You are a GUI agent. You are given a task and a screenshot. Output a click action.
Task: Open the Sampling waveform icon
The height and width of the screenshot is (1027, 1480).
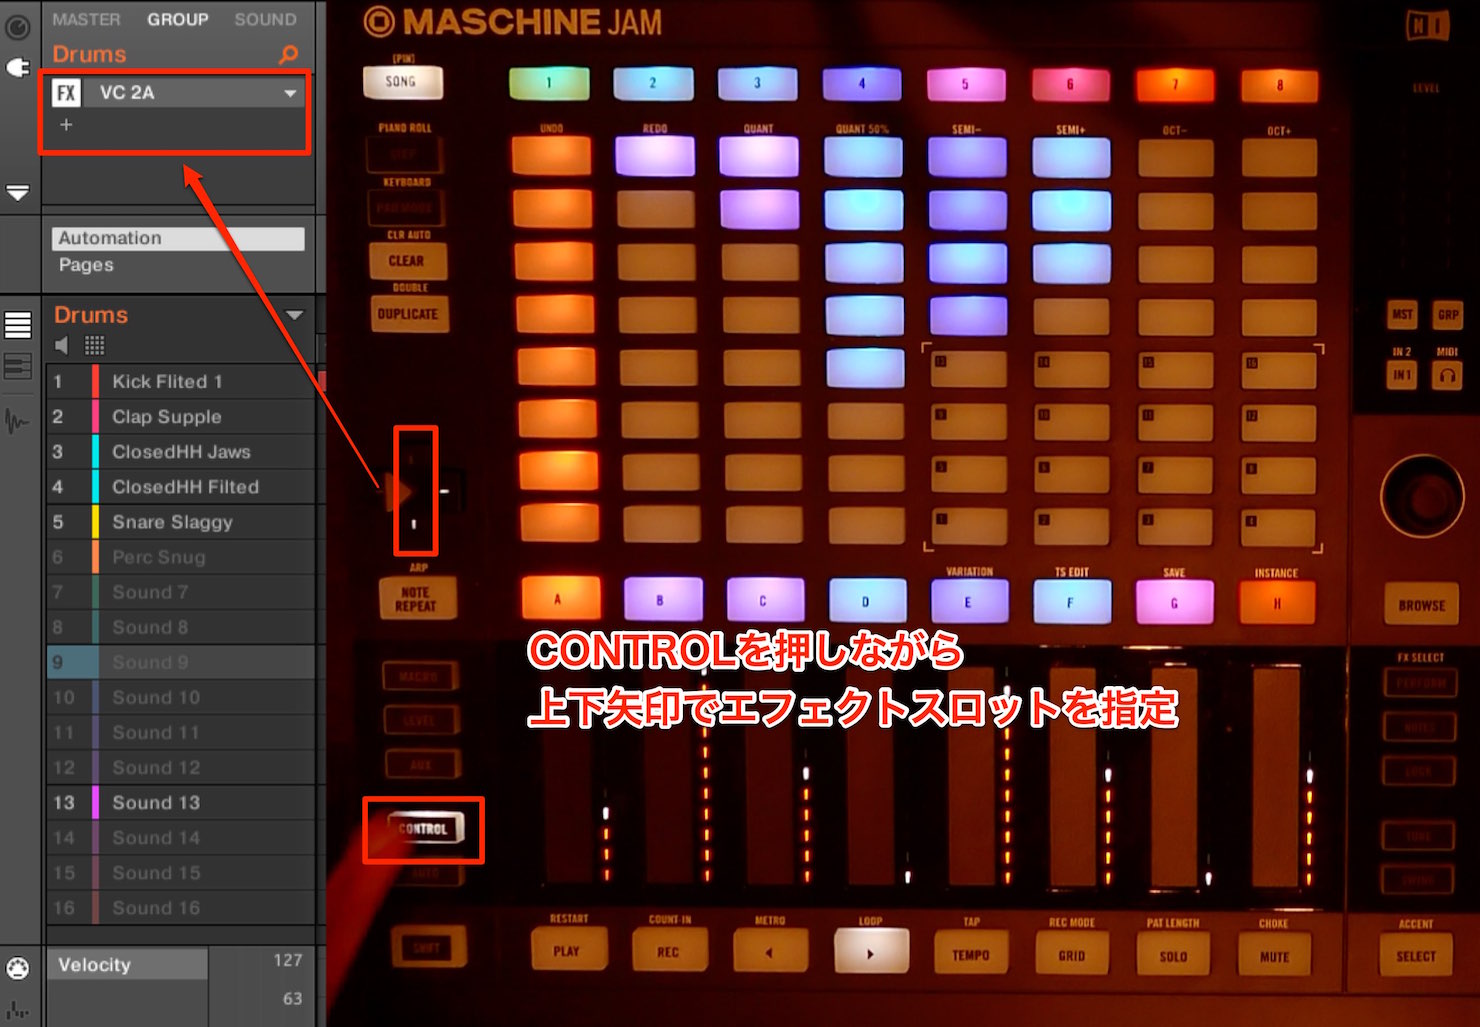click(17, 421)
